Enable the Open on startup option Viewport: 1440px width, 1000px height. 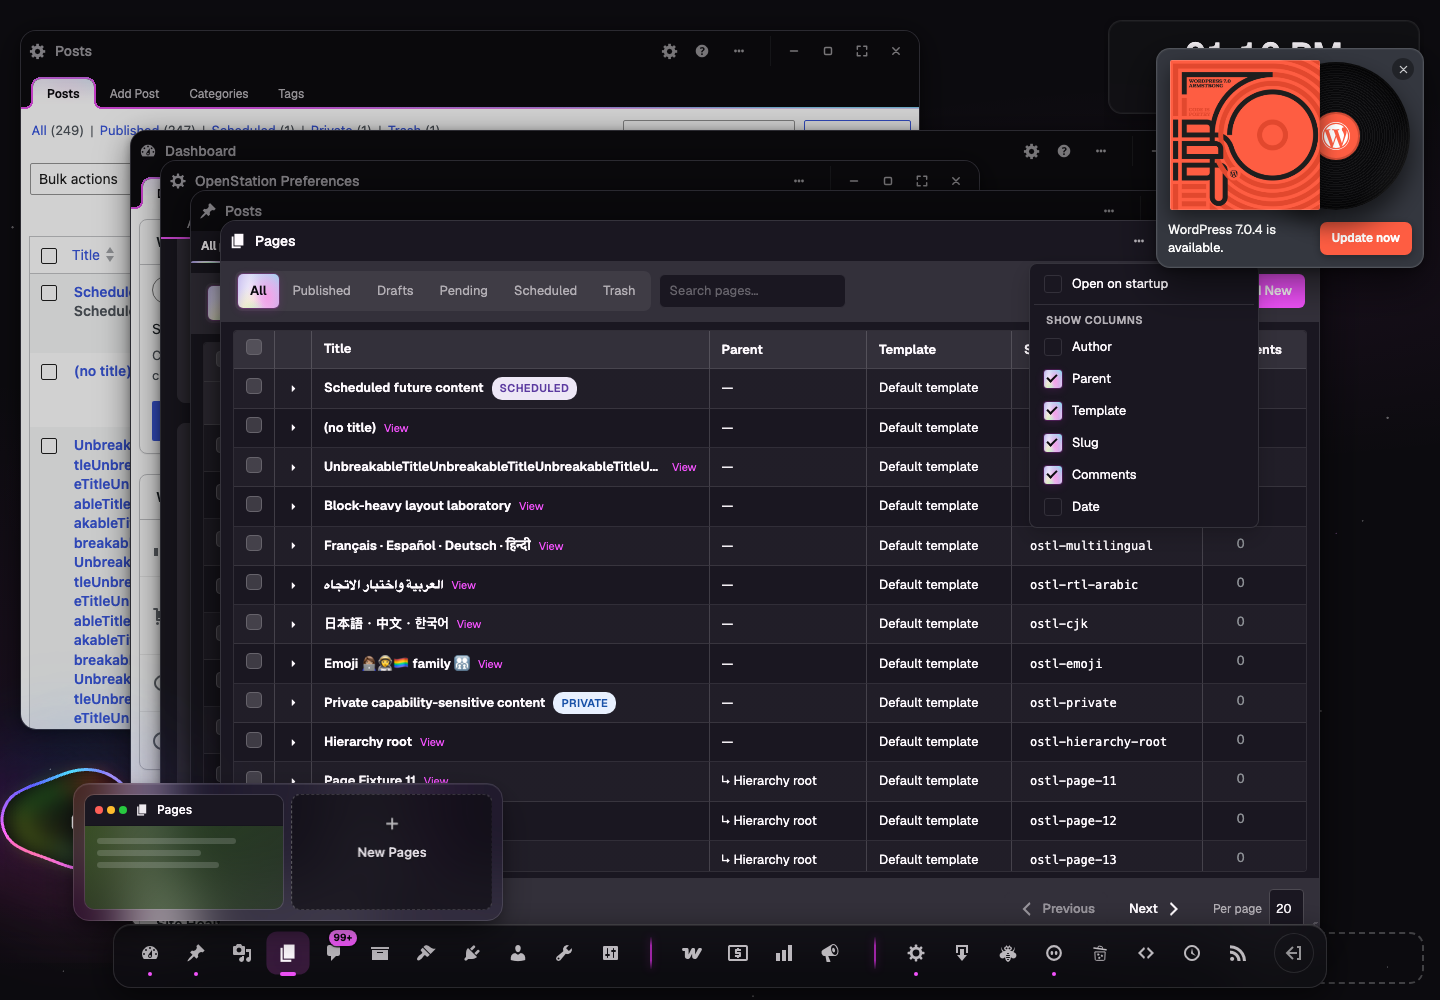(x=1053, y=284)
